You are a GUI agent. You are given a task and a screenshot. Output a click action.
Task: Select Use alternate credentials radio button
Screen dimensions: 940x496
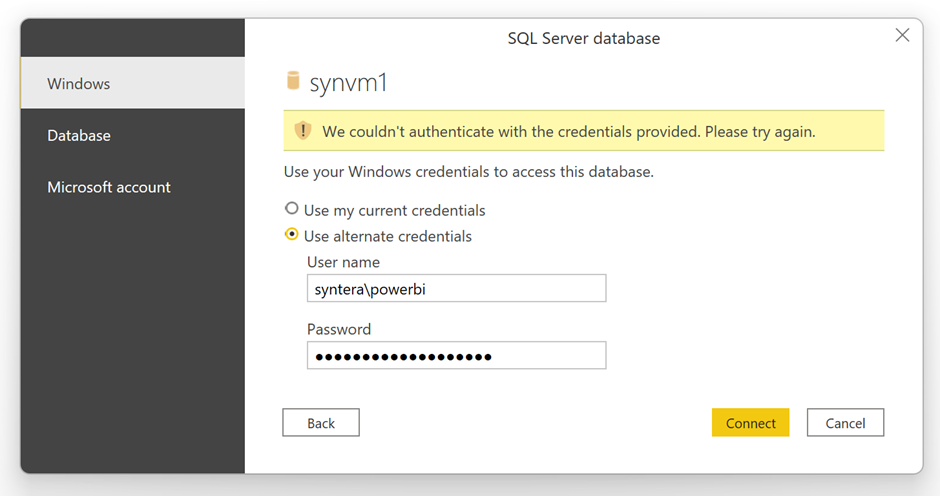tap(291, 235)
